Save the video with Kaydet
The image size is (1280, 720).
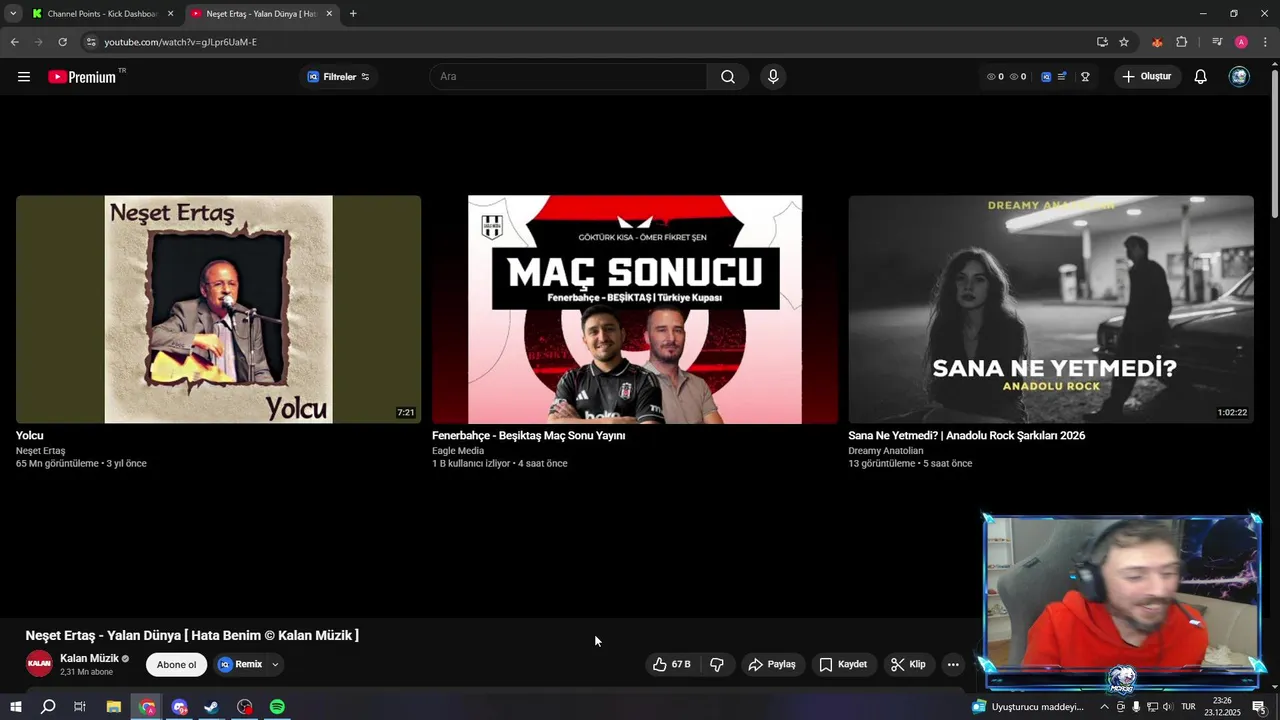click(x=843, y=664)
